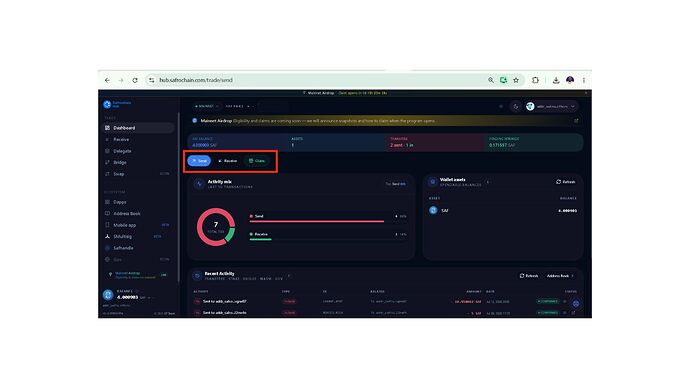Image resolution: width=690 pixels, height=388 pixels.
Task: Expand the sidebar balance currency dropdown
Action: pos(149,298)
